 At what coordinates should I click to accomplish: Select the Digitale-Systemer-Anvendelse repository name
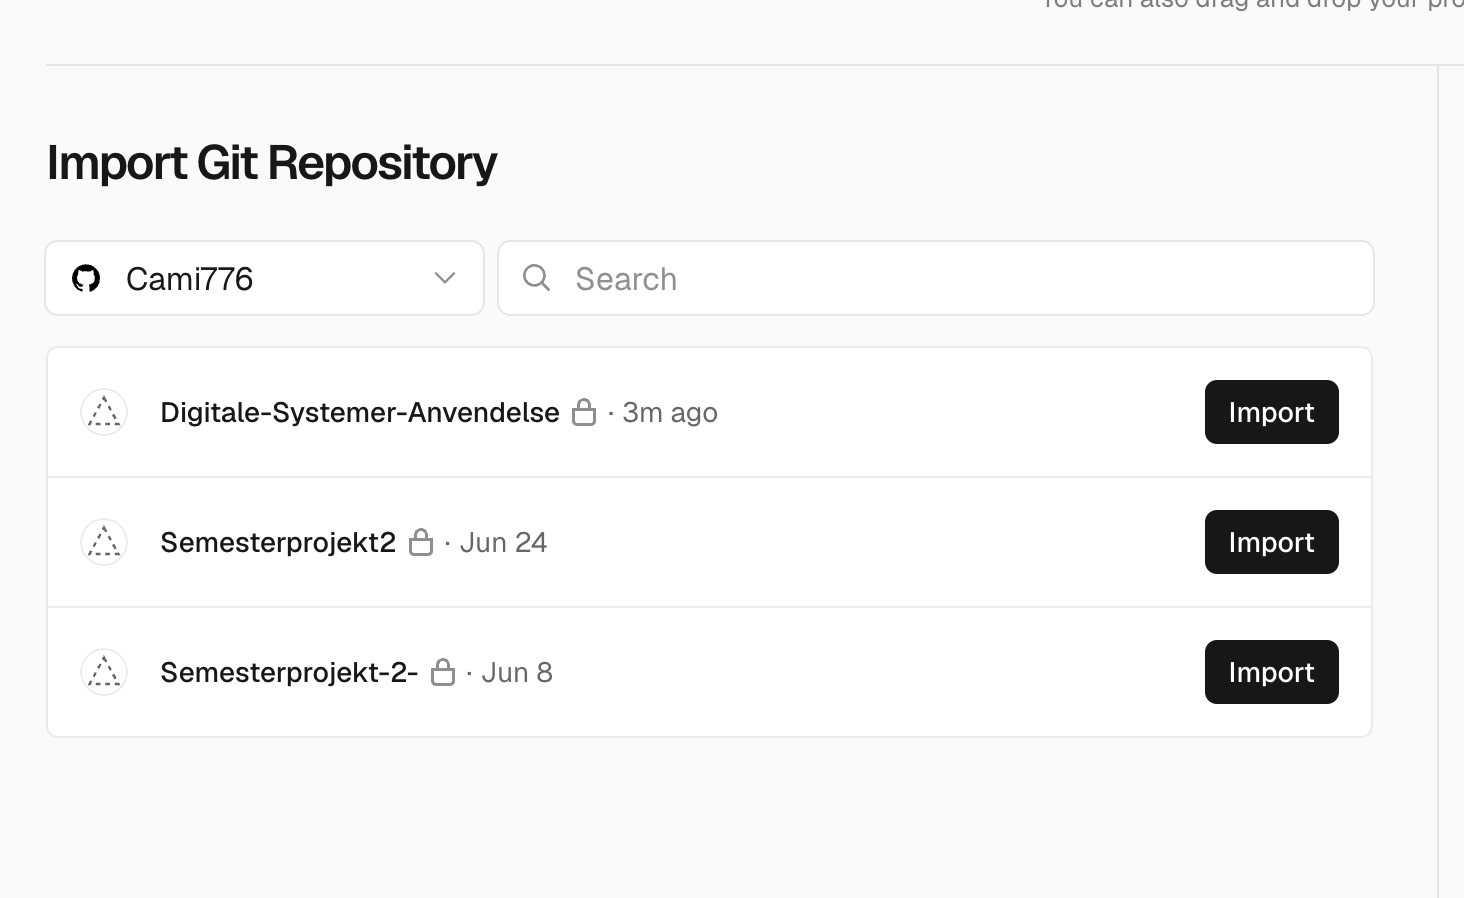(x=360, y=412)
